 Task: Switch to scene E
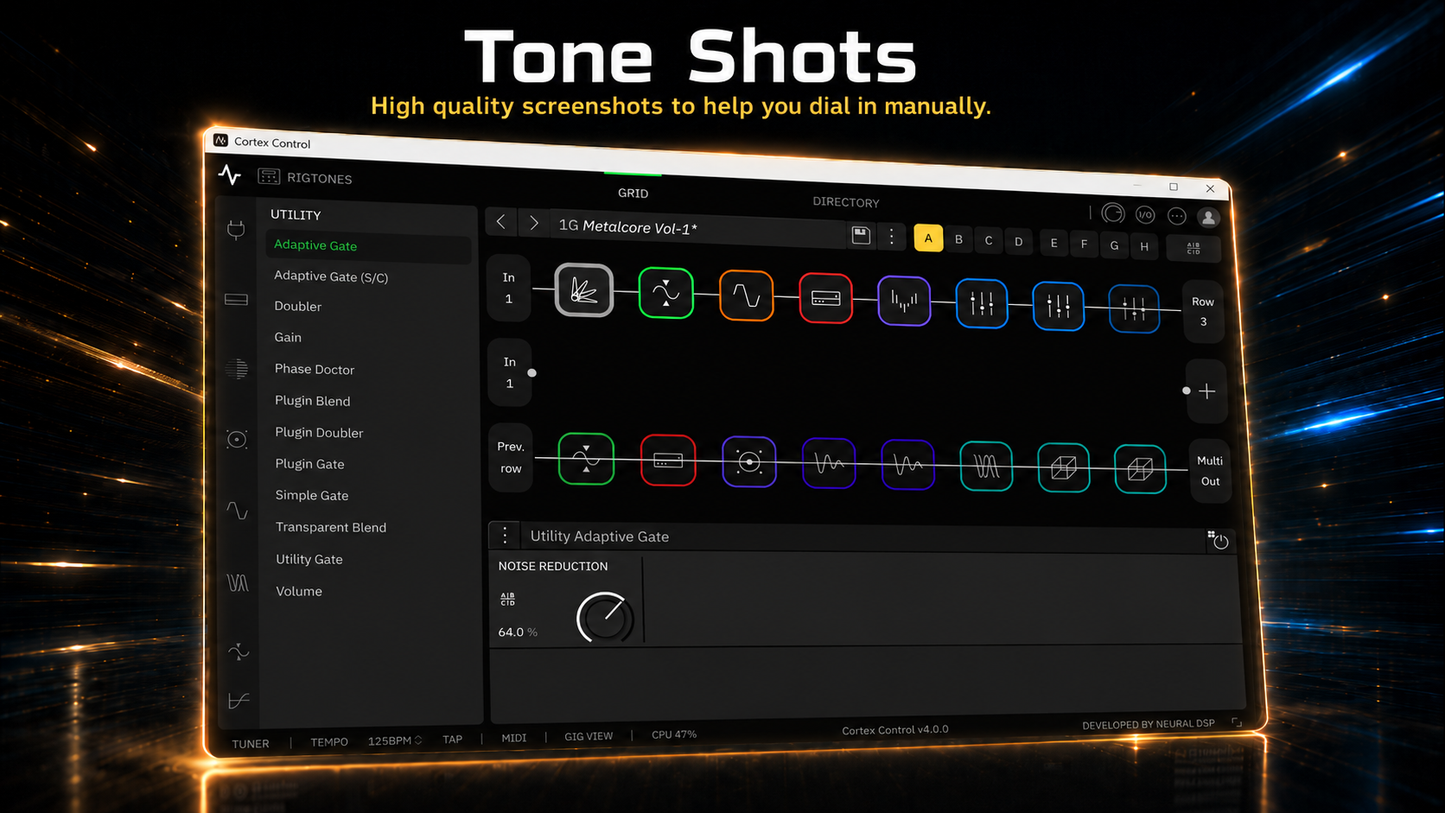point(1054,242)
